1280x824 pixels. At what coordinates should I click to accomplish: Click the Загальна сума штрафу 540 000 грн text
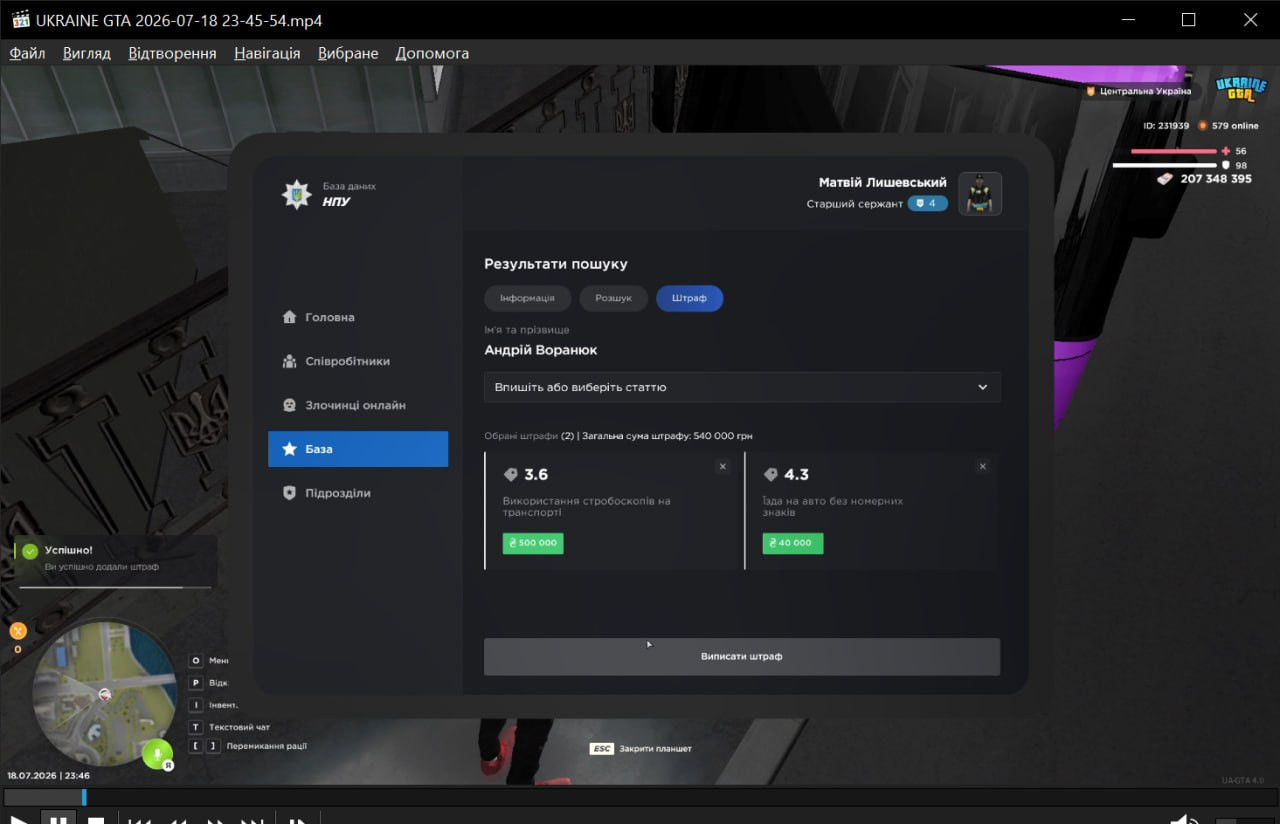click(667, 436)
